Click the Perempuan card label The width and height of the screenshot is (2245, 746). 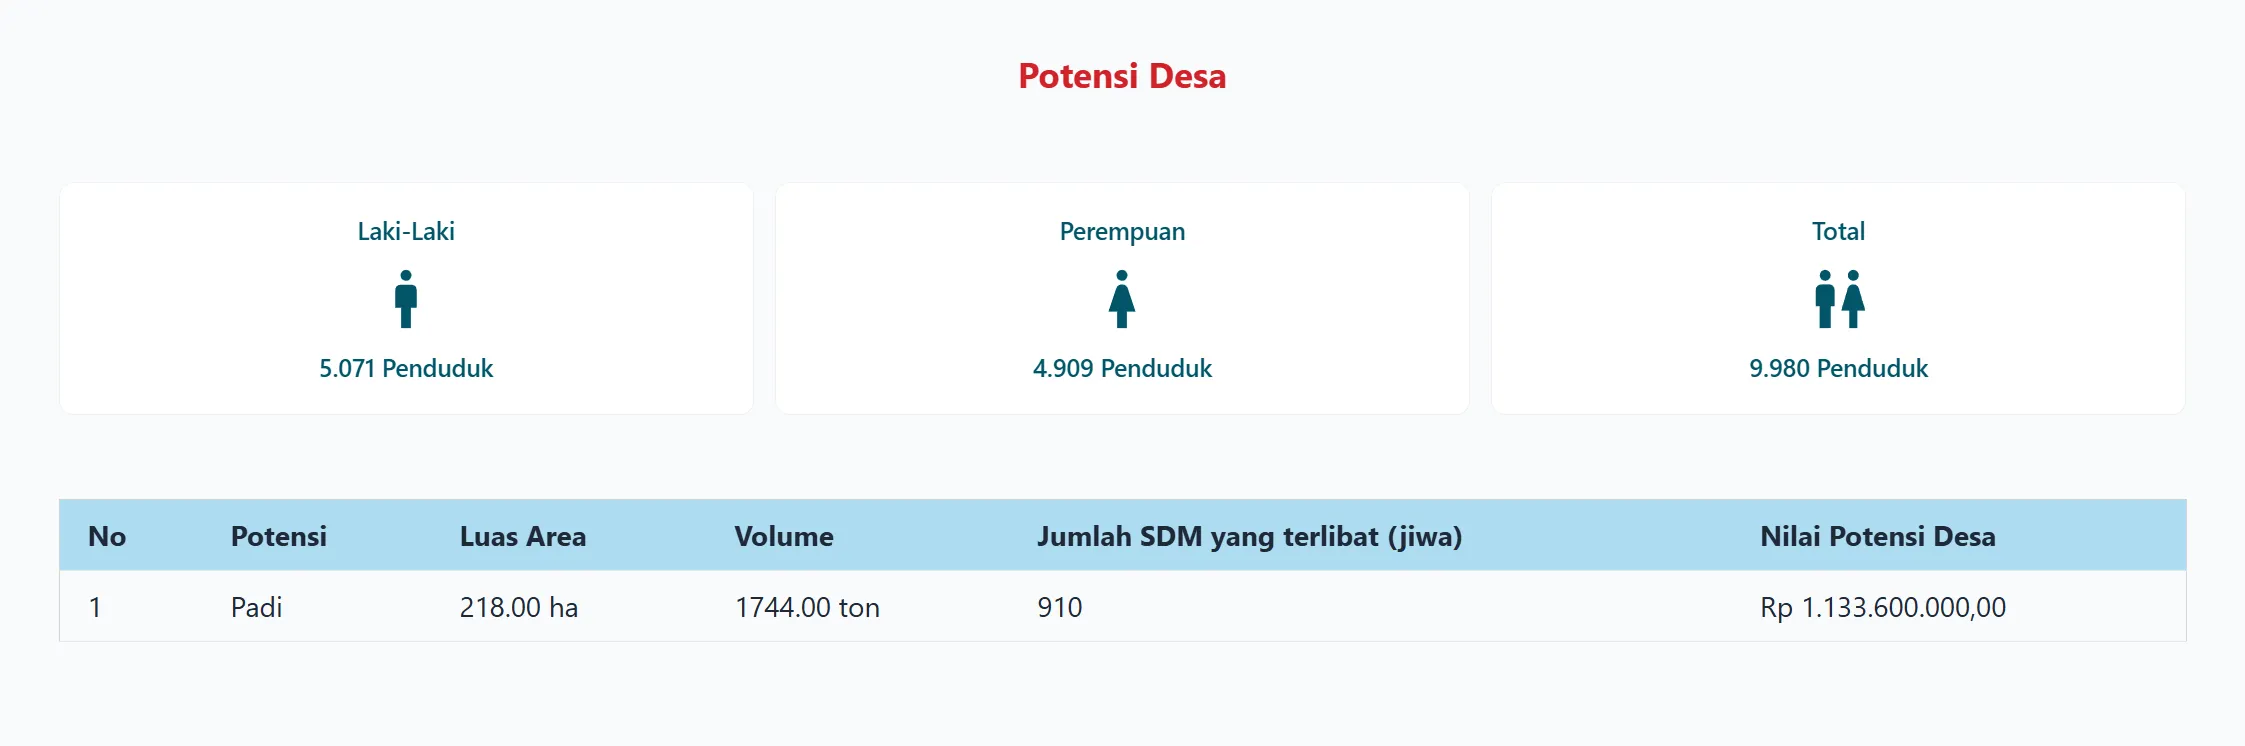(x=1122, y=231)
